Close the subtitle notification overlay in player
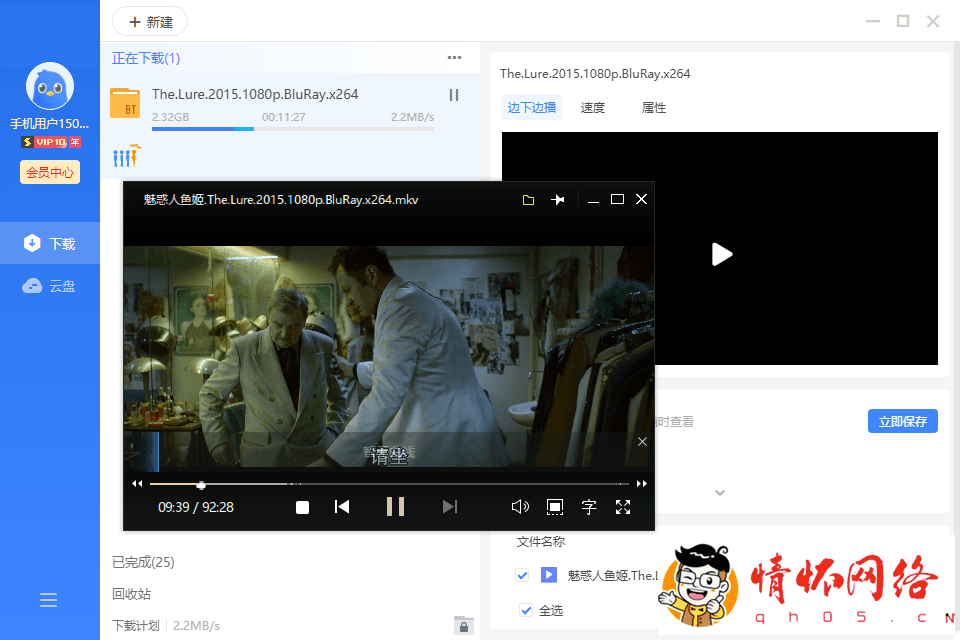 (642, 442)
